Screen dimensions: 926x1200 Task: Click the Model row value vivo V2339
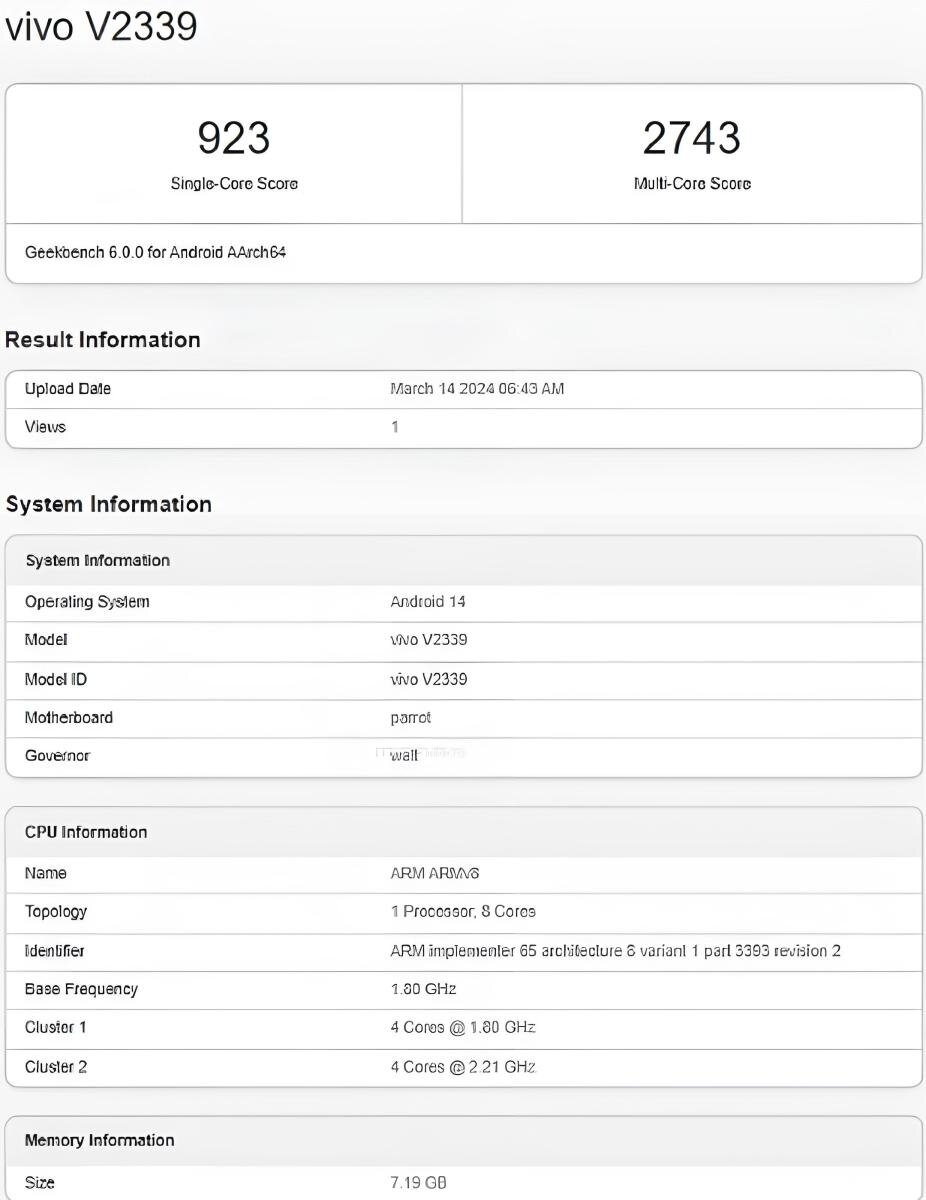429,640
